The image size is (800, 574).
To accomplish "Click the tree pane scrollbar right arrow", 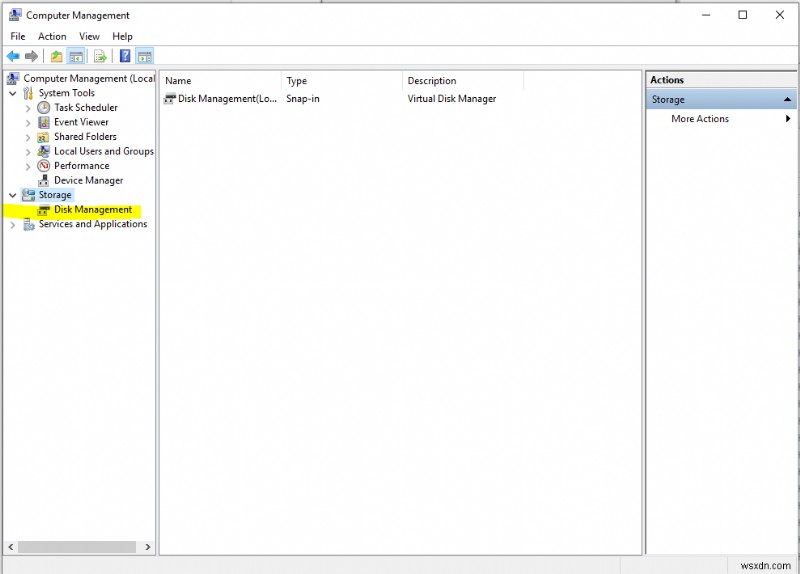I will coord(147,547).
